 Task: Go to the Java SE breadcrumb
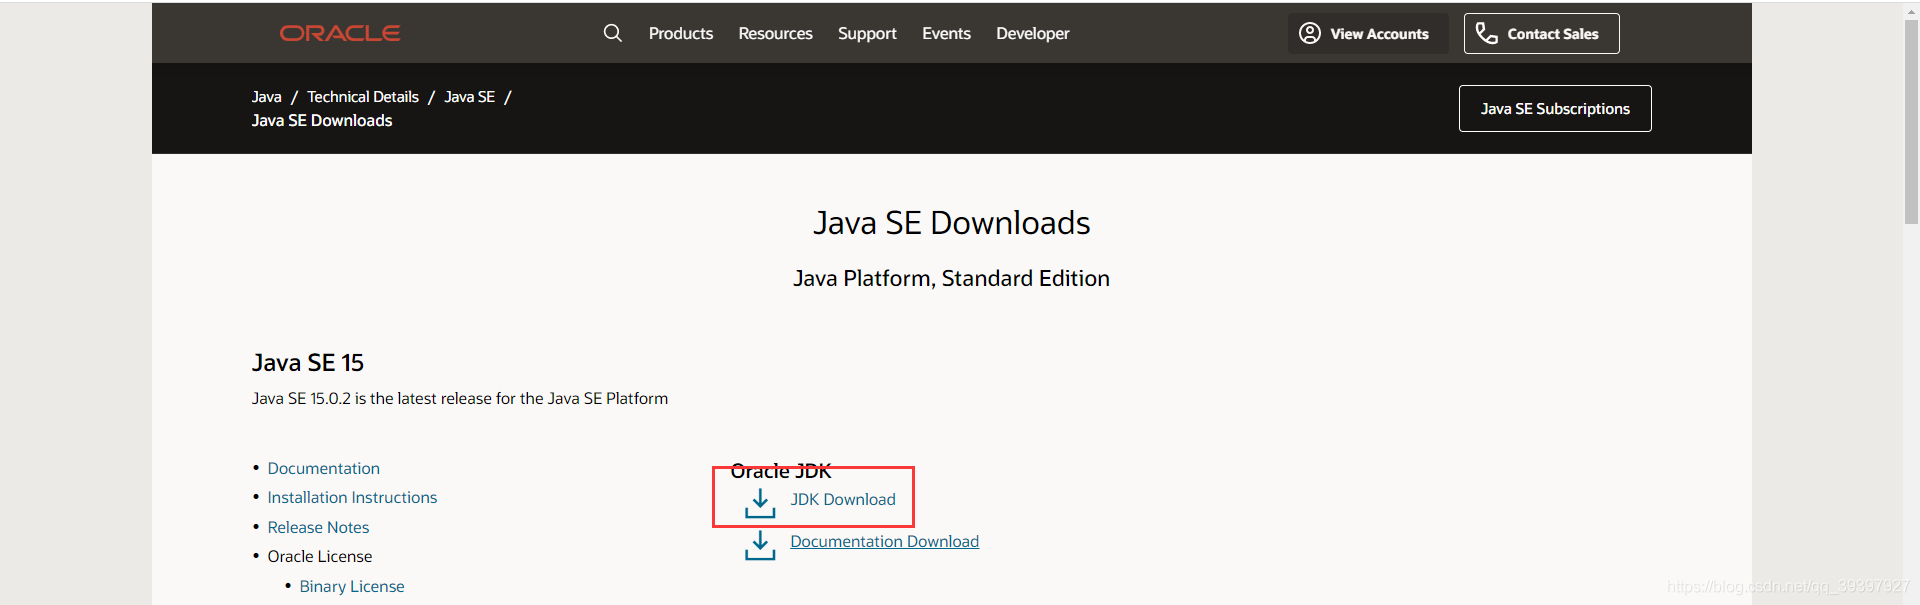(x=470, y=97)
